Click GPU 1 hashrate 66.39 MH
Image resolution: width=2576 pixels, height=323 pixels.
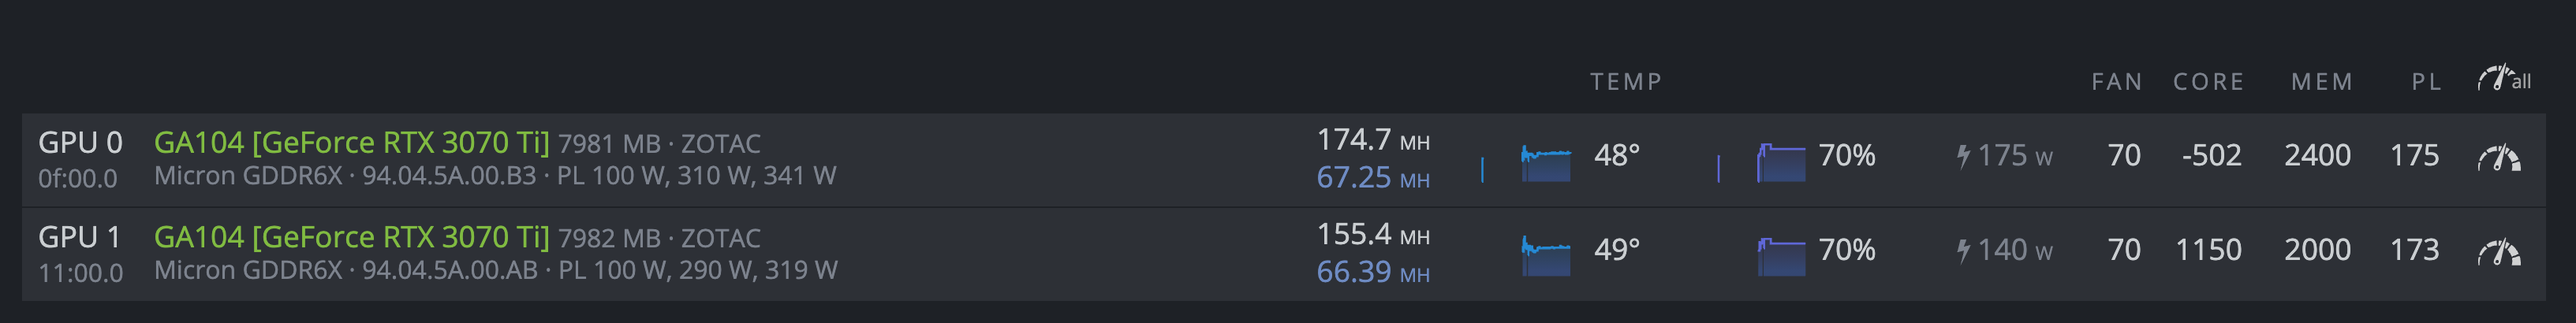(x=1372, y=272)
